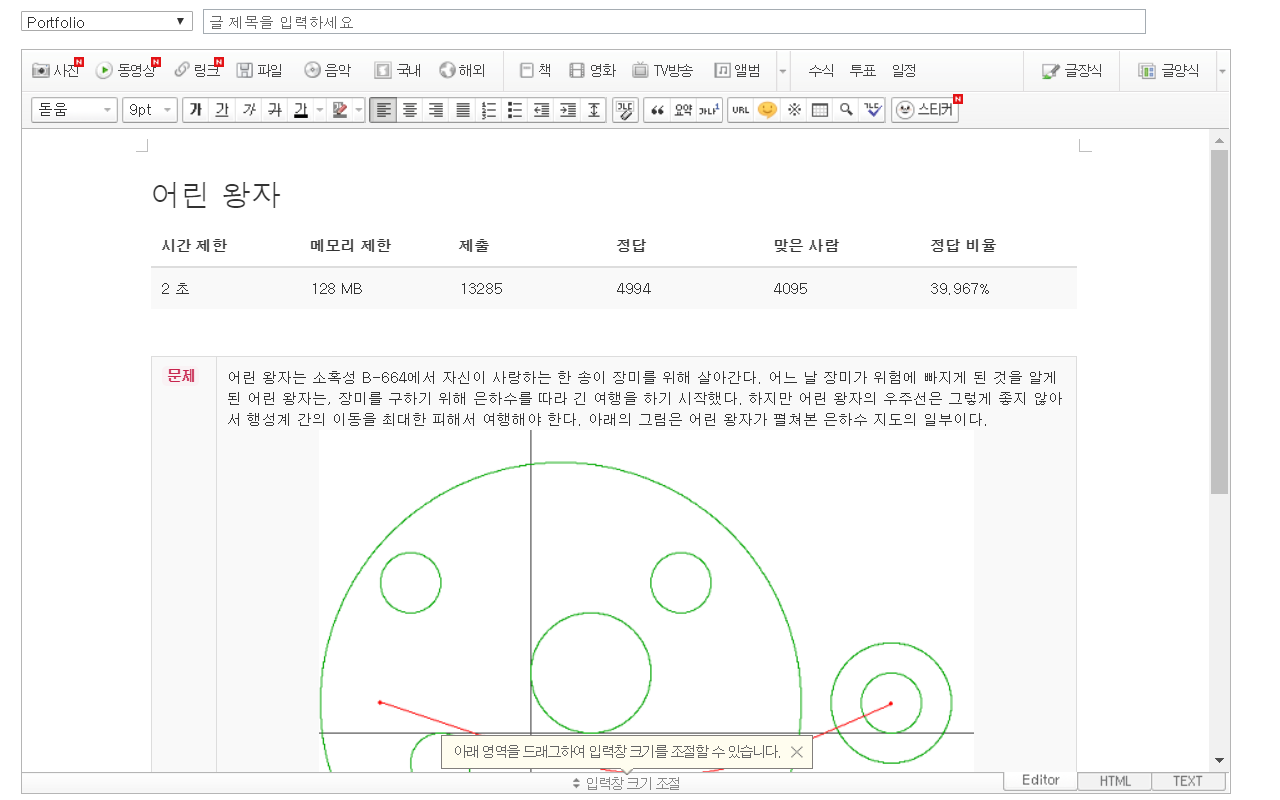
Task: Center align the text
Action: point(410,110)
